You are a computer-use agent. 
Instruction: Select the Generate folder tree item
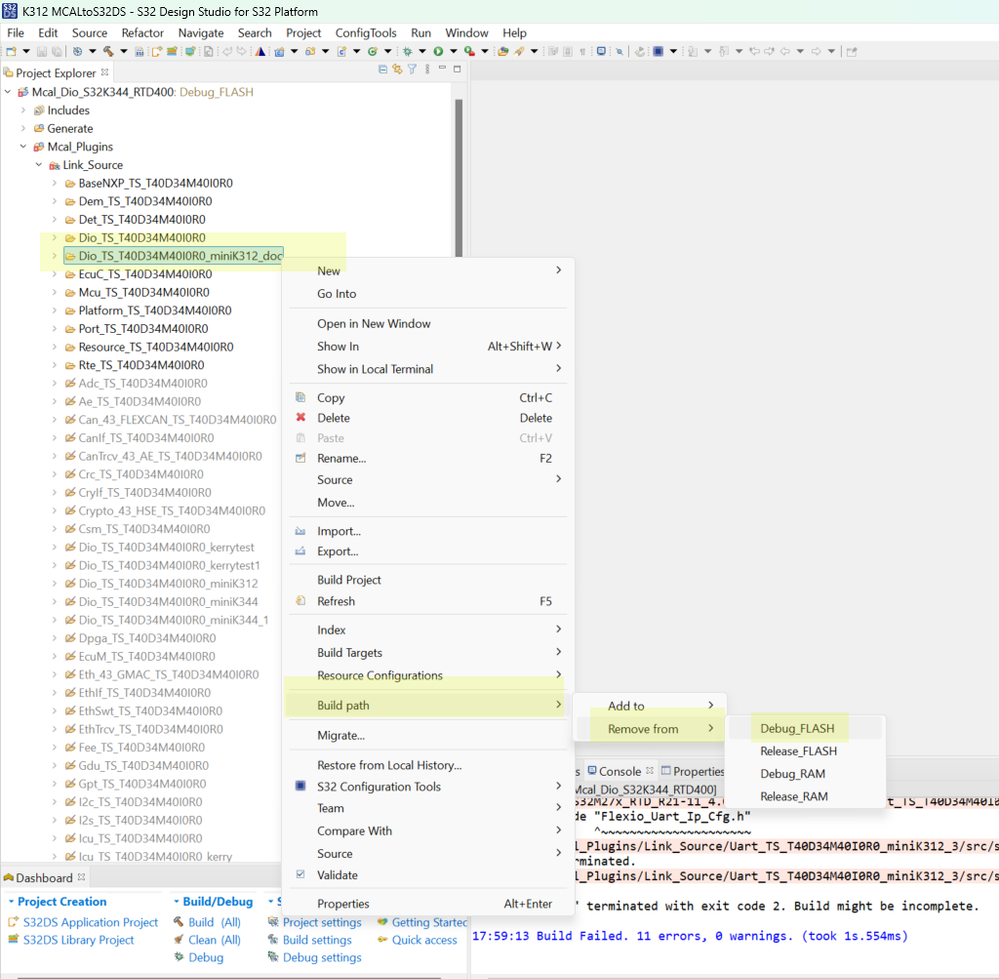pyautogui.click(x=69, y=129)
